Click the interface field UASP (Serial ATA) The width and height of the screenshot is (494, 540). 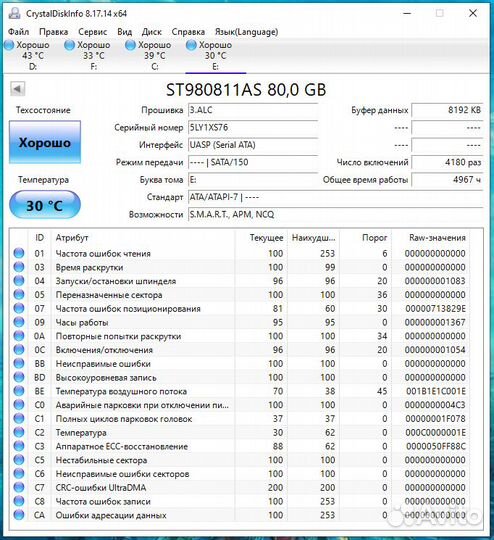tap(253, 145)
